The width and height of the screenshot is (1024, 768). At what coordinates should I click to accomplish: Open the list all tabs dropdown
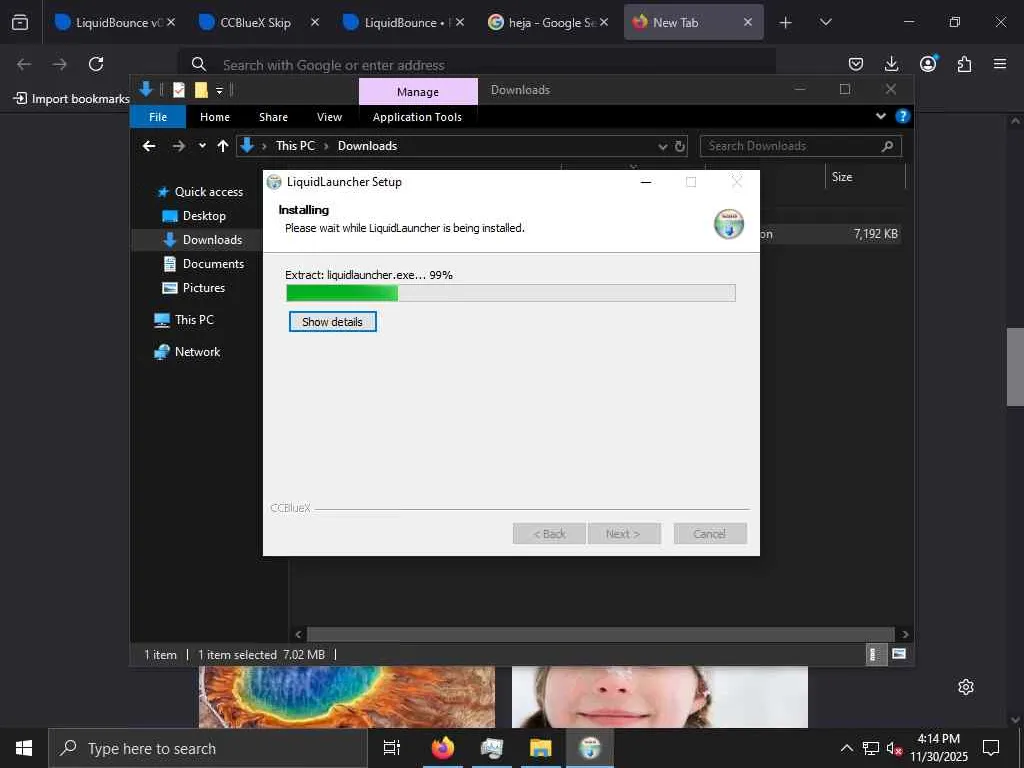825,22
